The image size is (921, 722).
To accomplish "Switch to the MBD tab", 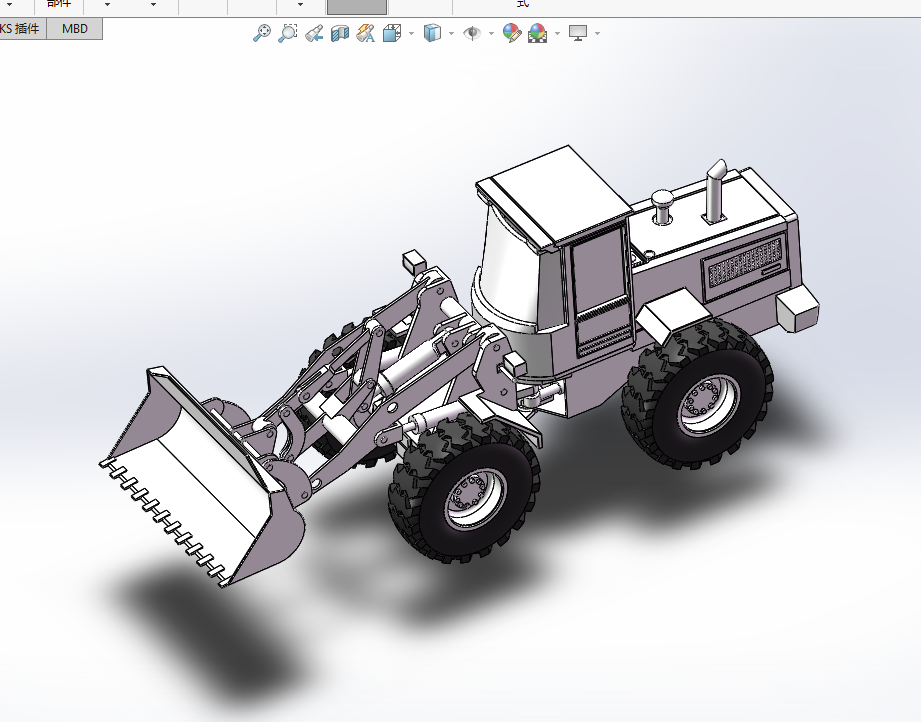I will 75,29.
